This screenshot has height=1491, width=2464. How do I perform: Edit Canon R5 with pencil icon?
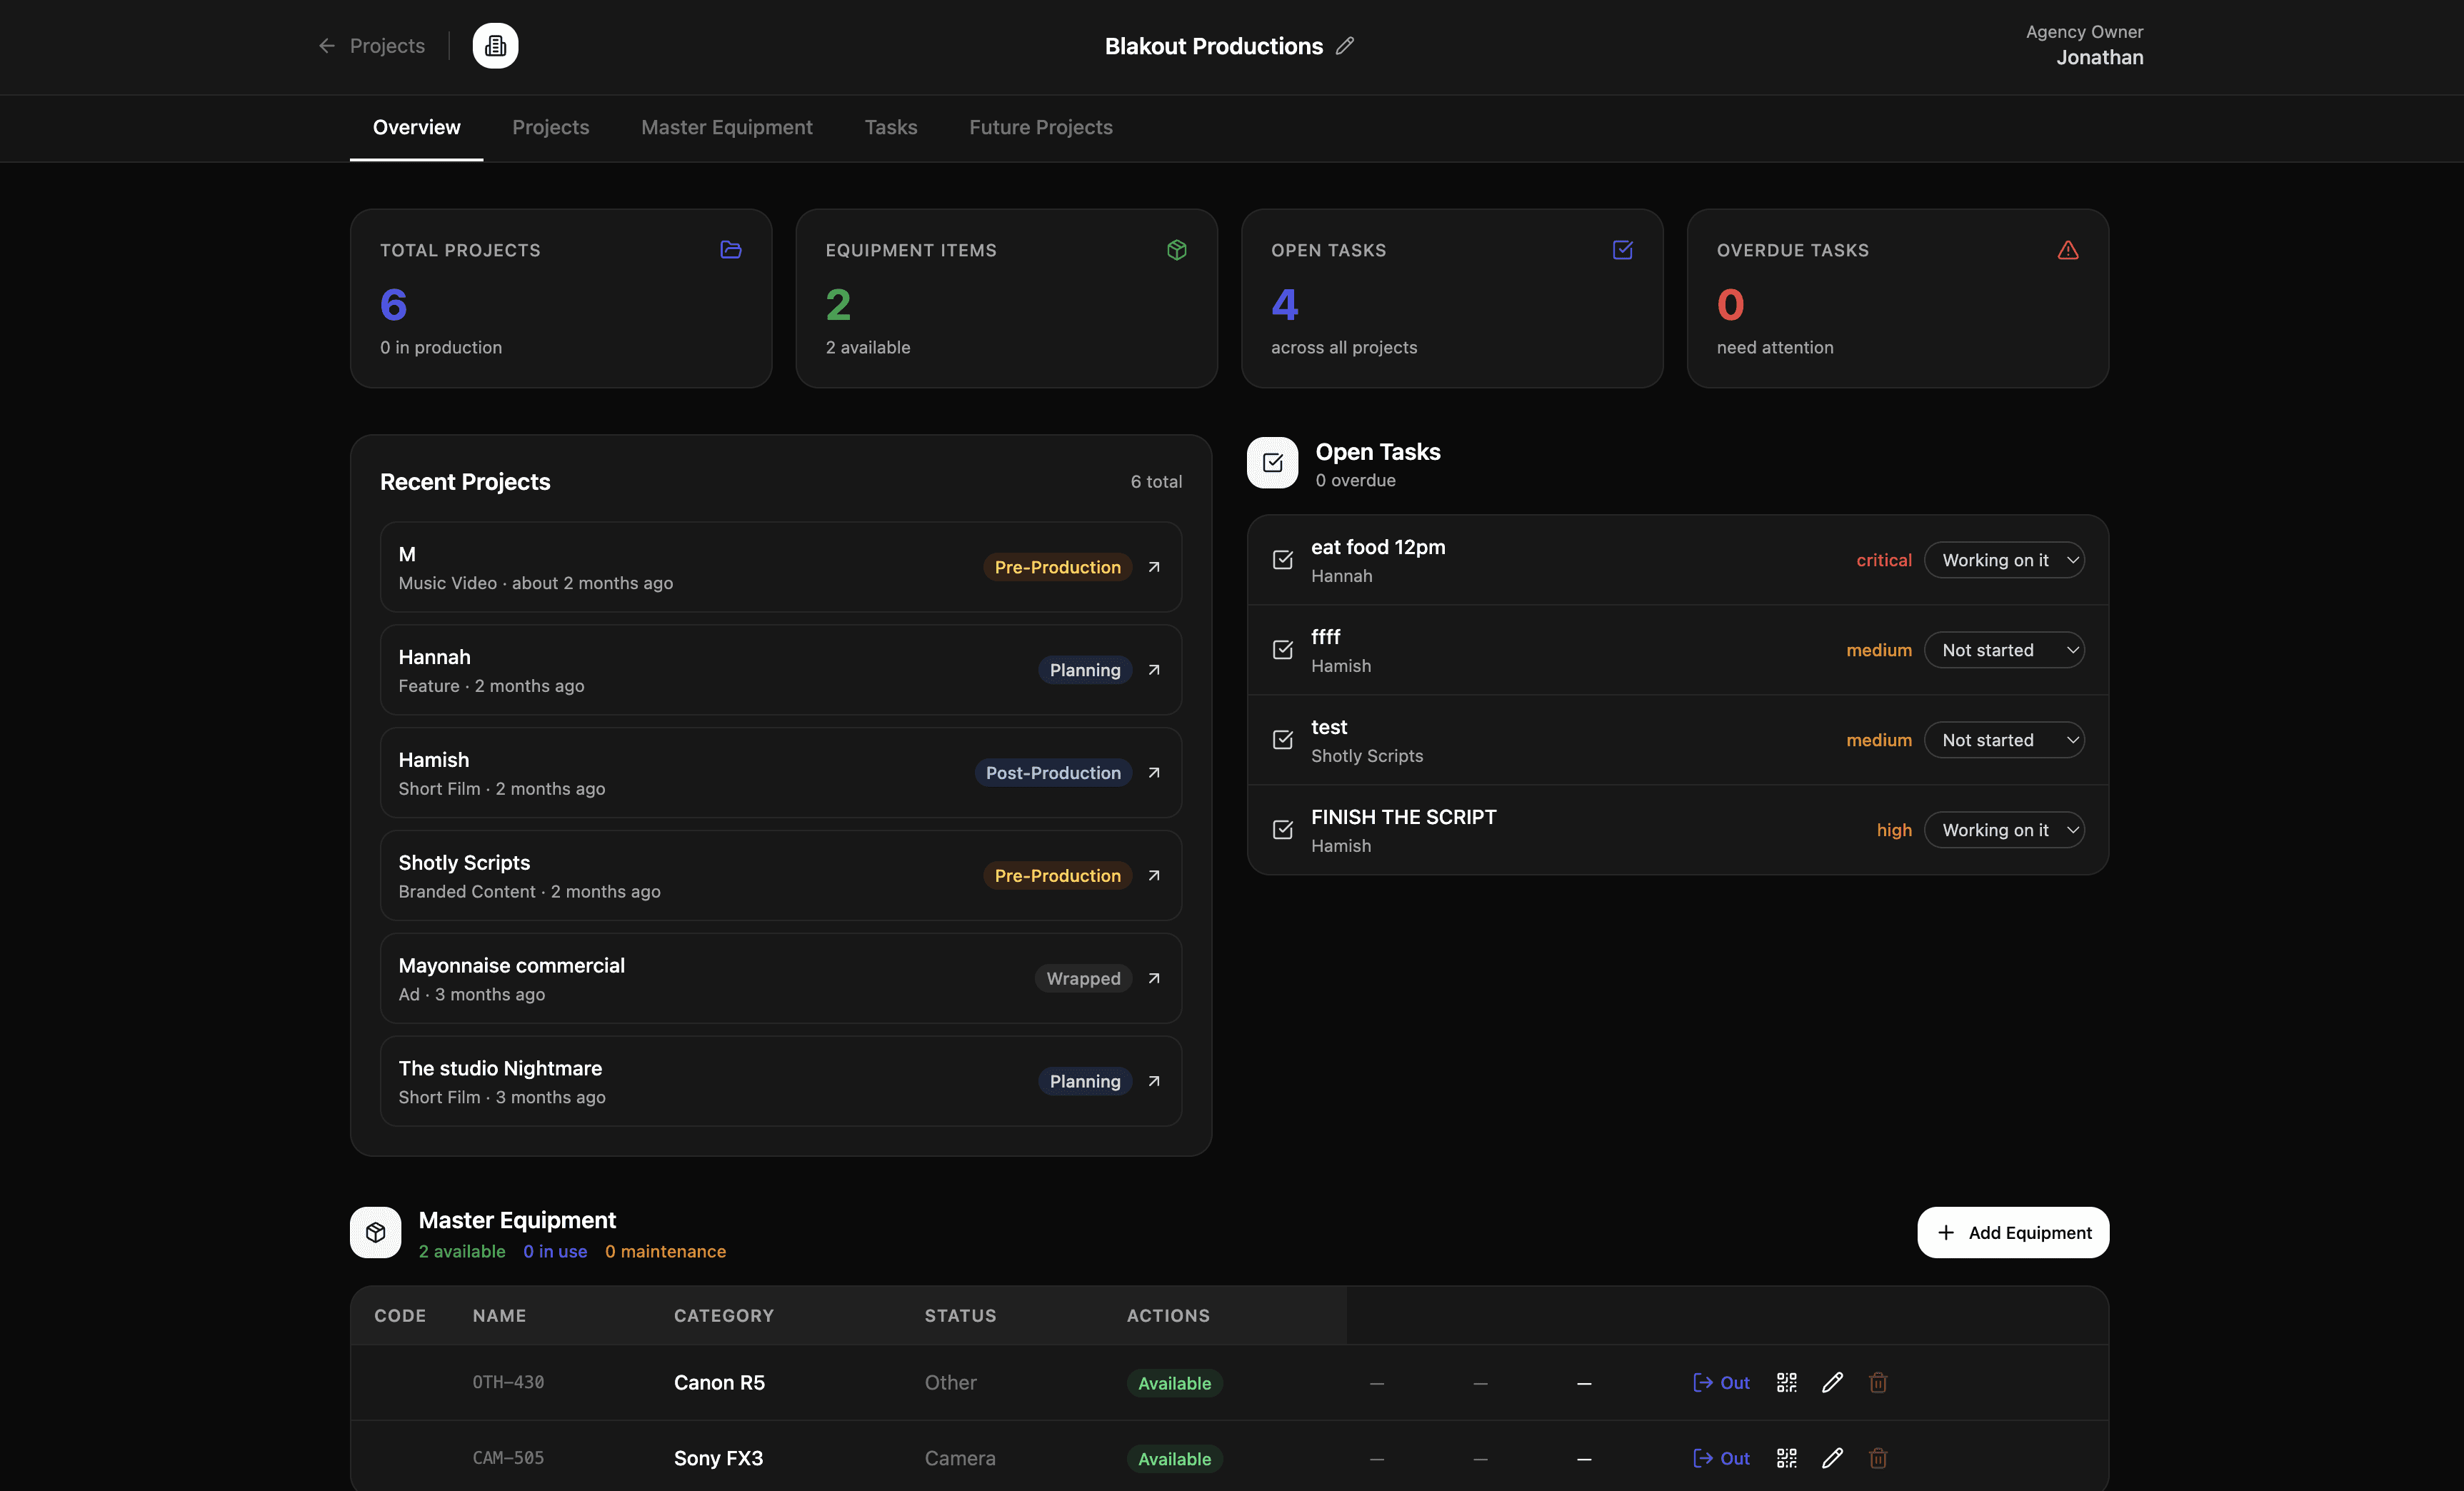[1832, 1383]
